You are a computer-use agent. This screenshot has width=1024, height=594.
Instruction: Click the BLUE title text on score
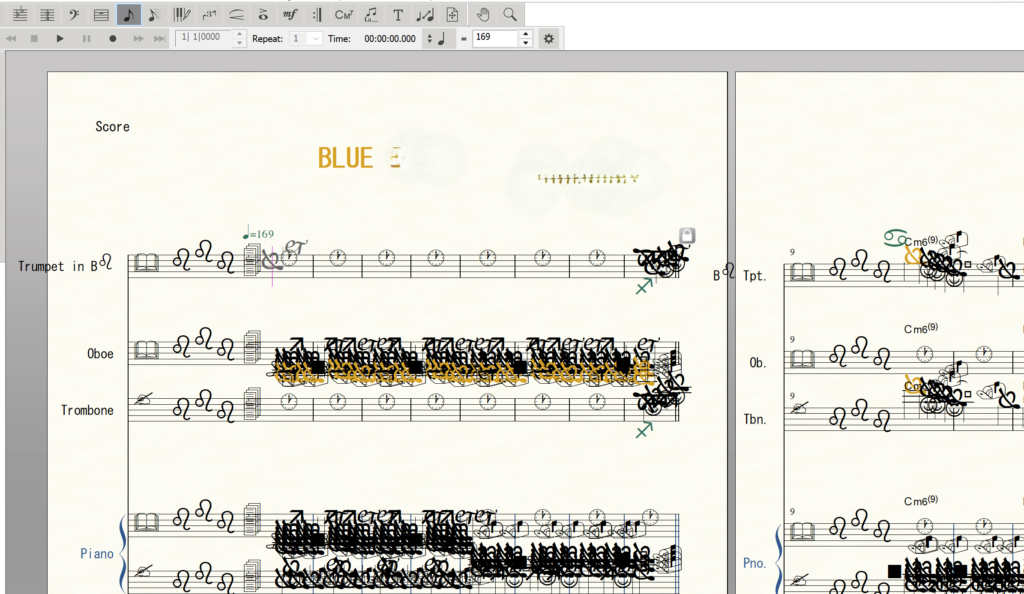tap(345, 158)
